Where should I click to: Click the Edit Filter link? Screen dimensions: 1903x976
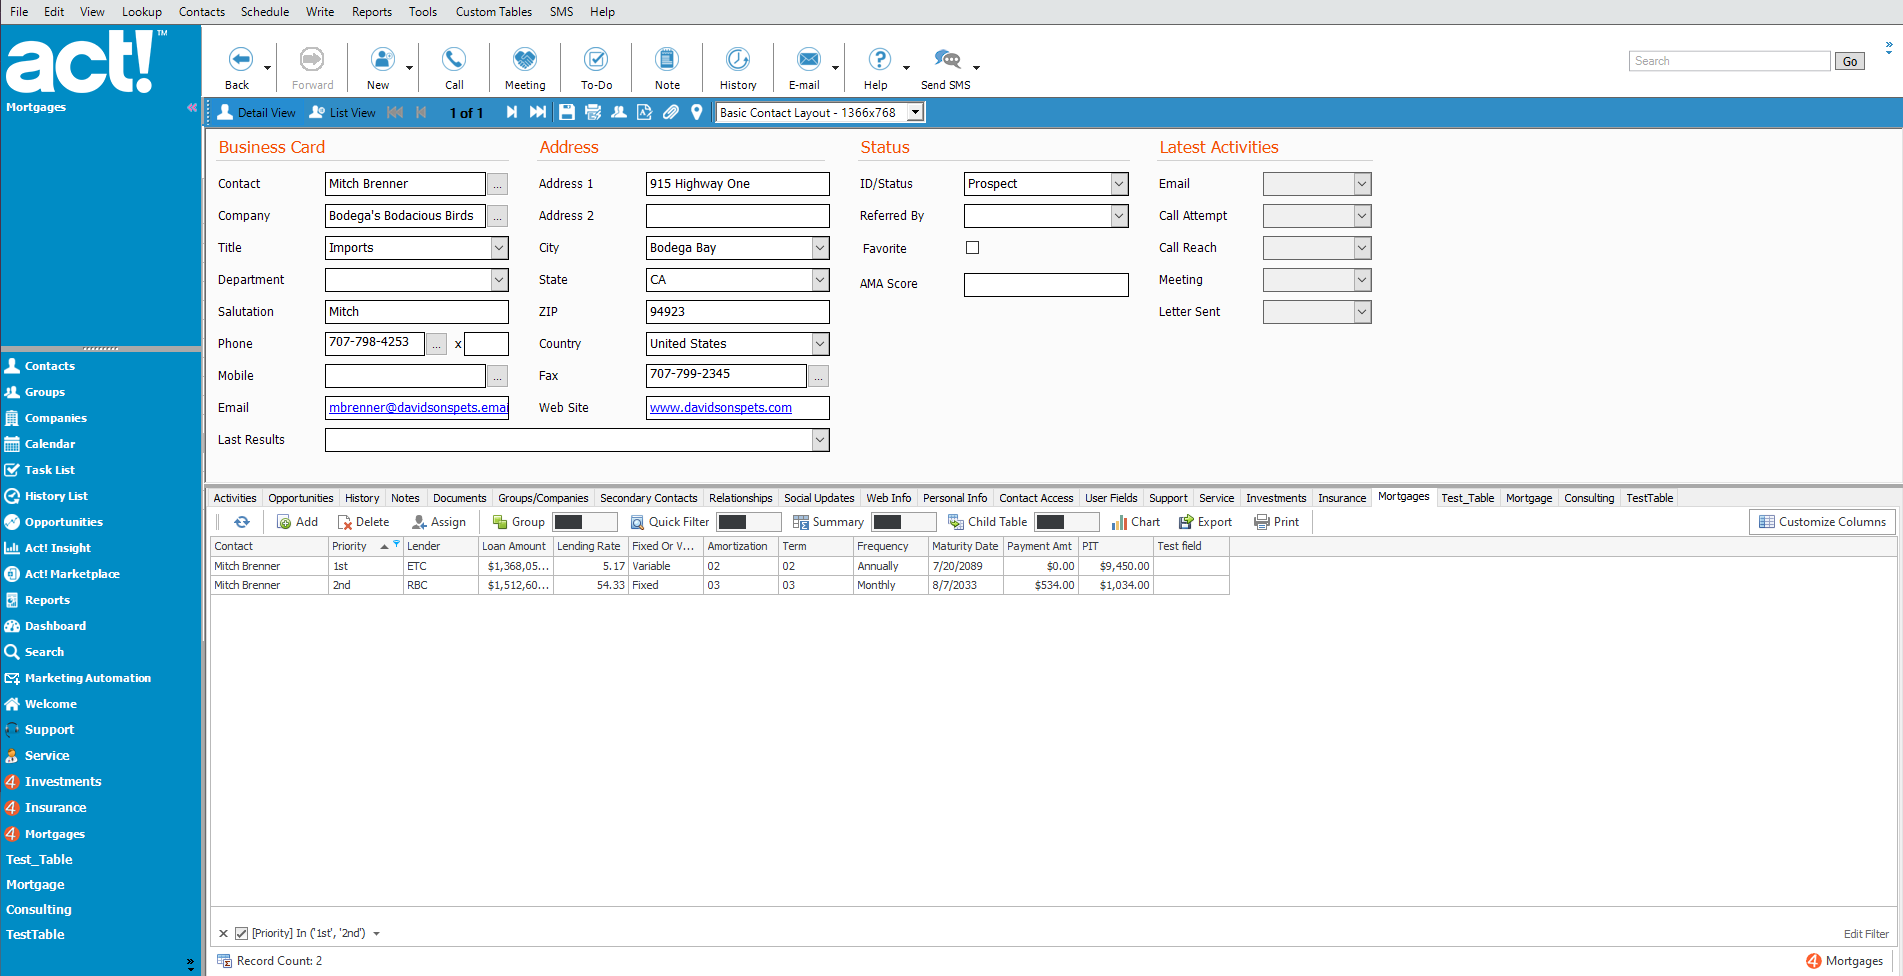[x=1866, y=934]
